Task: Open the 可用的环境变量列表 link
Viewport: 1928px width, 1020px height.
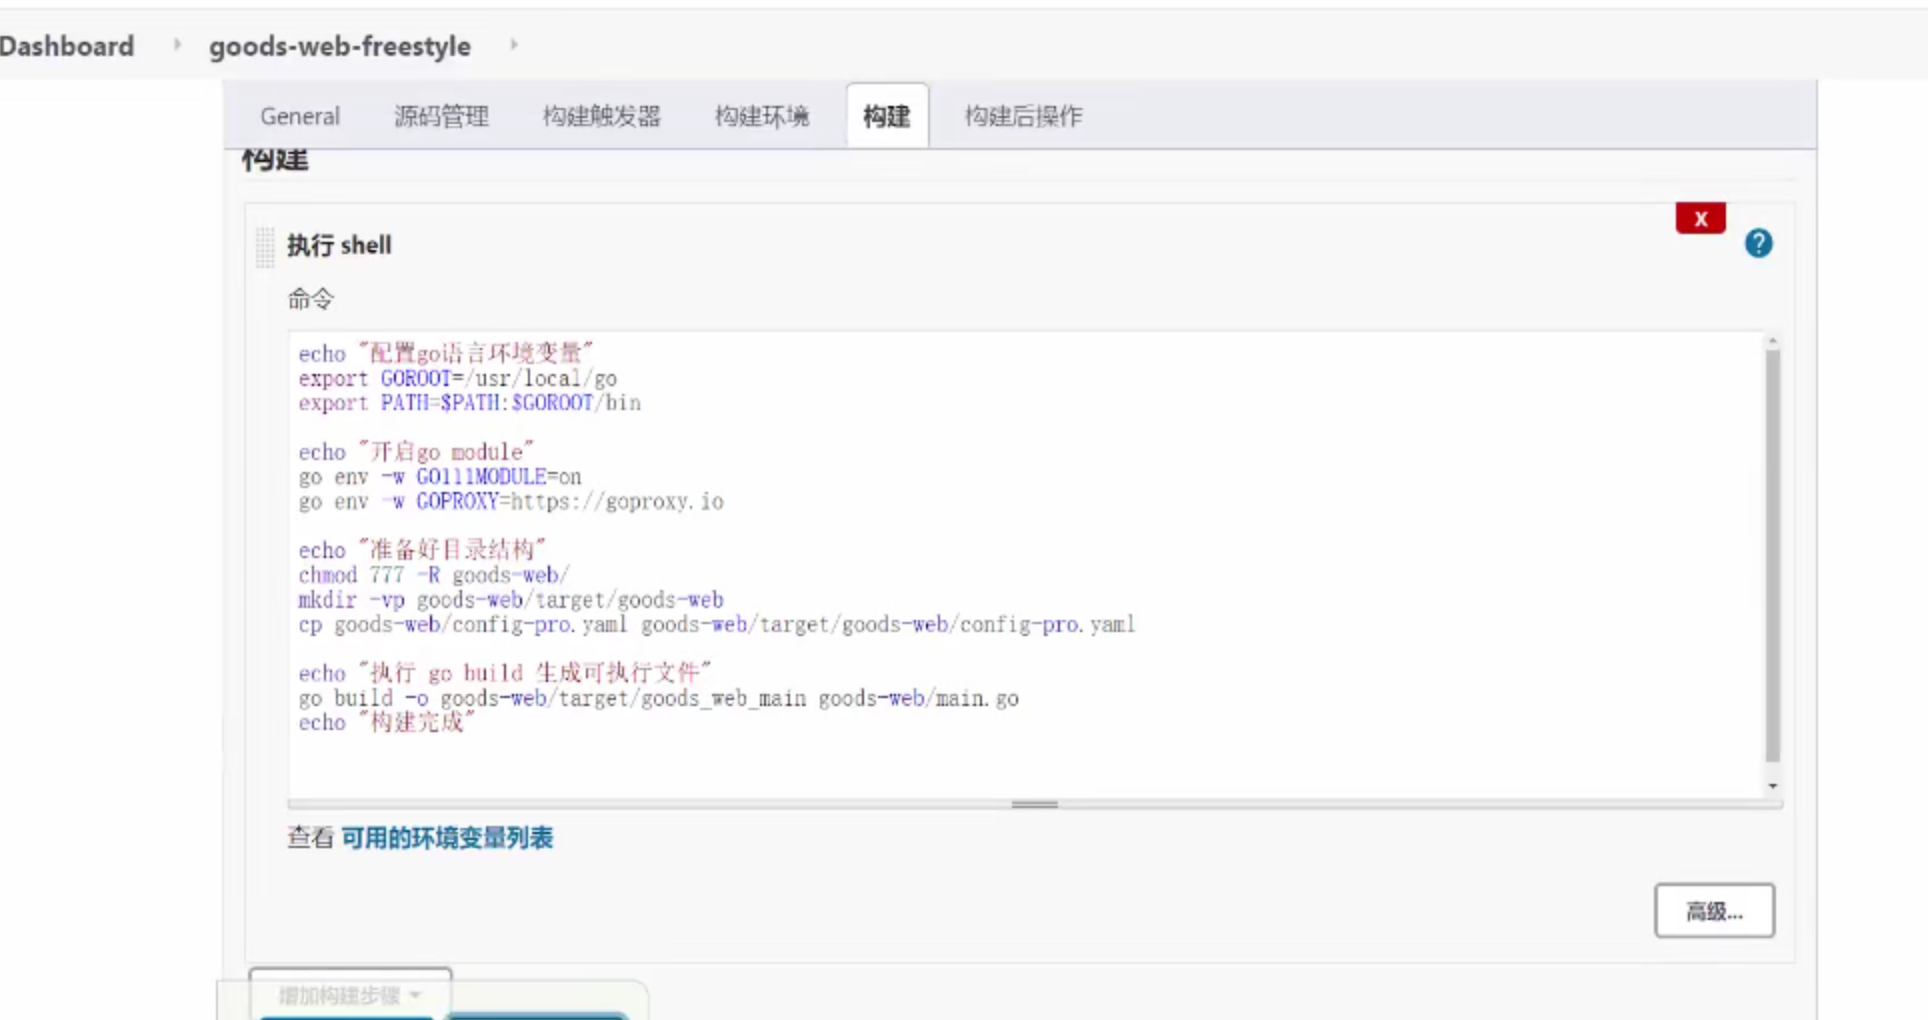Action: [447, 838]
